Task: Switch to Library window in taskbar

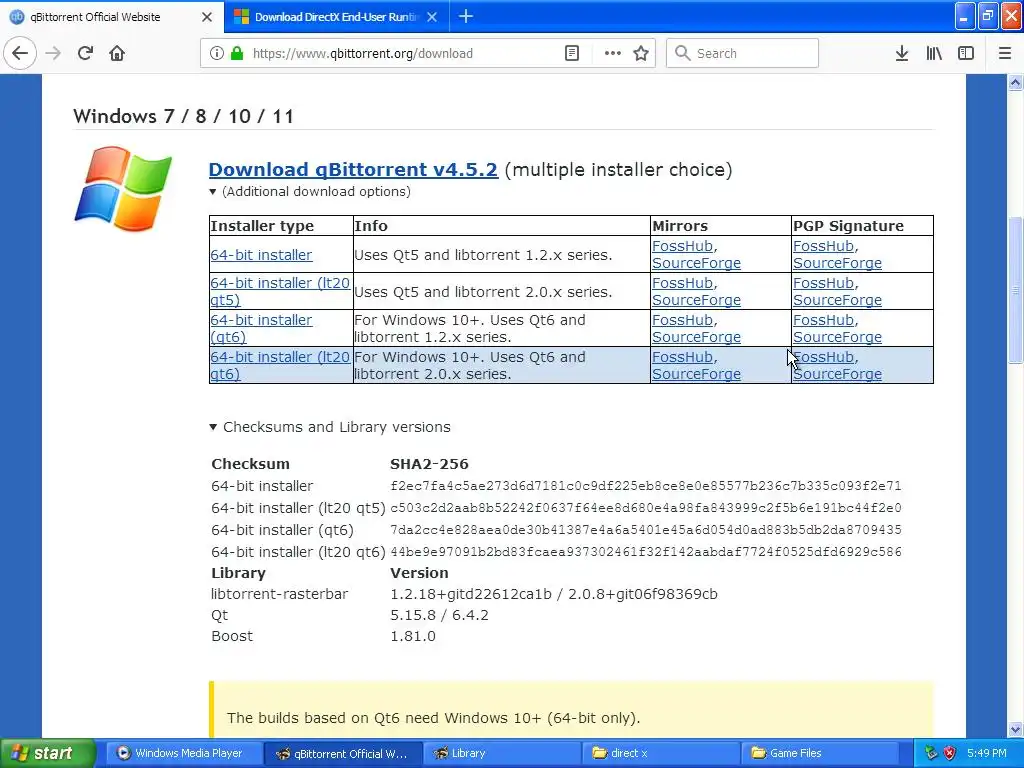Action: click(501, 753)
